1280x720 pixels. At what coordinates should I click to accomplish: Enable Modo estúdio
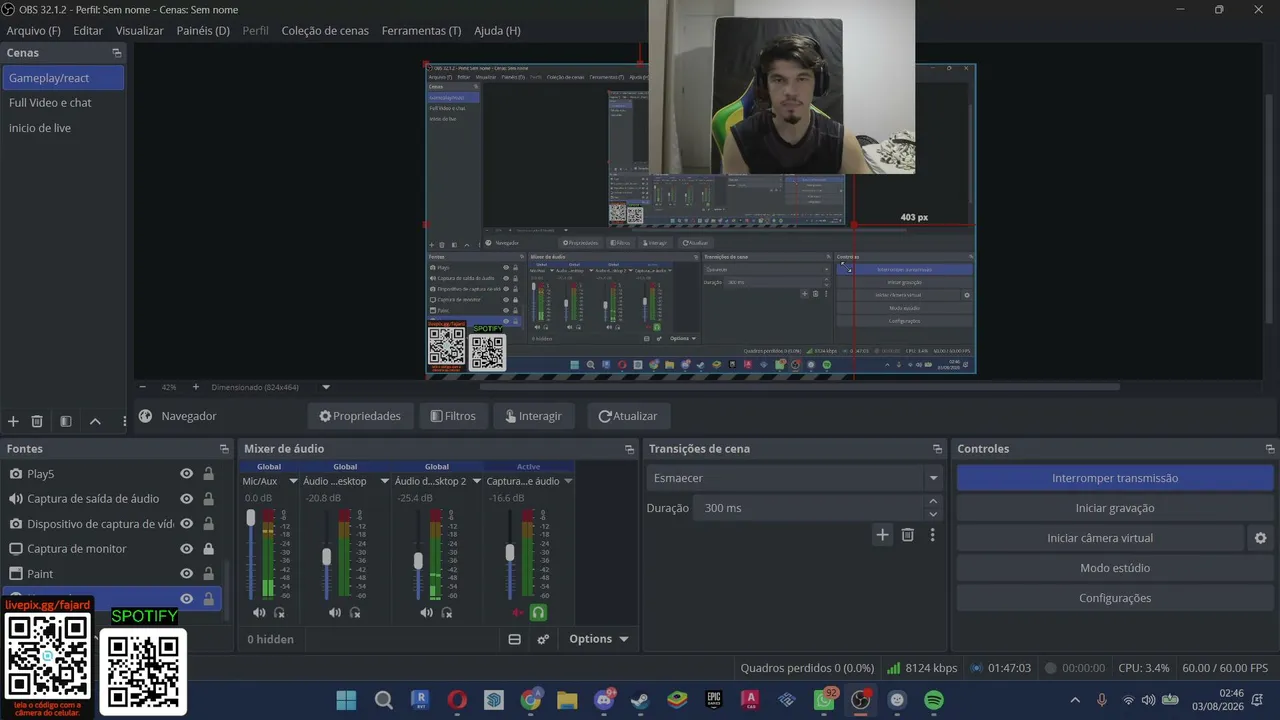coord(1115,568)
